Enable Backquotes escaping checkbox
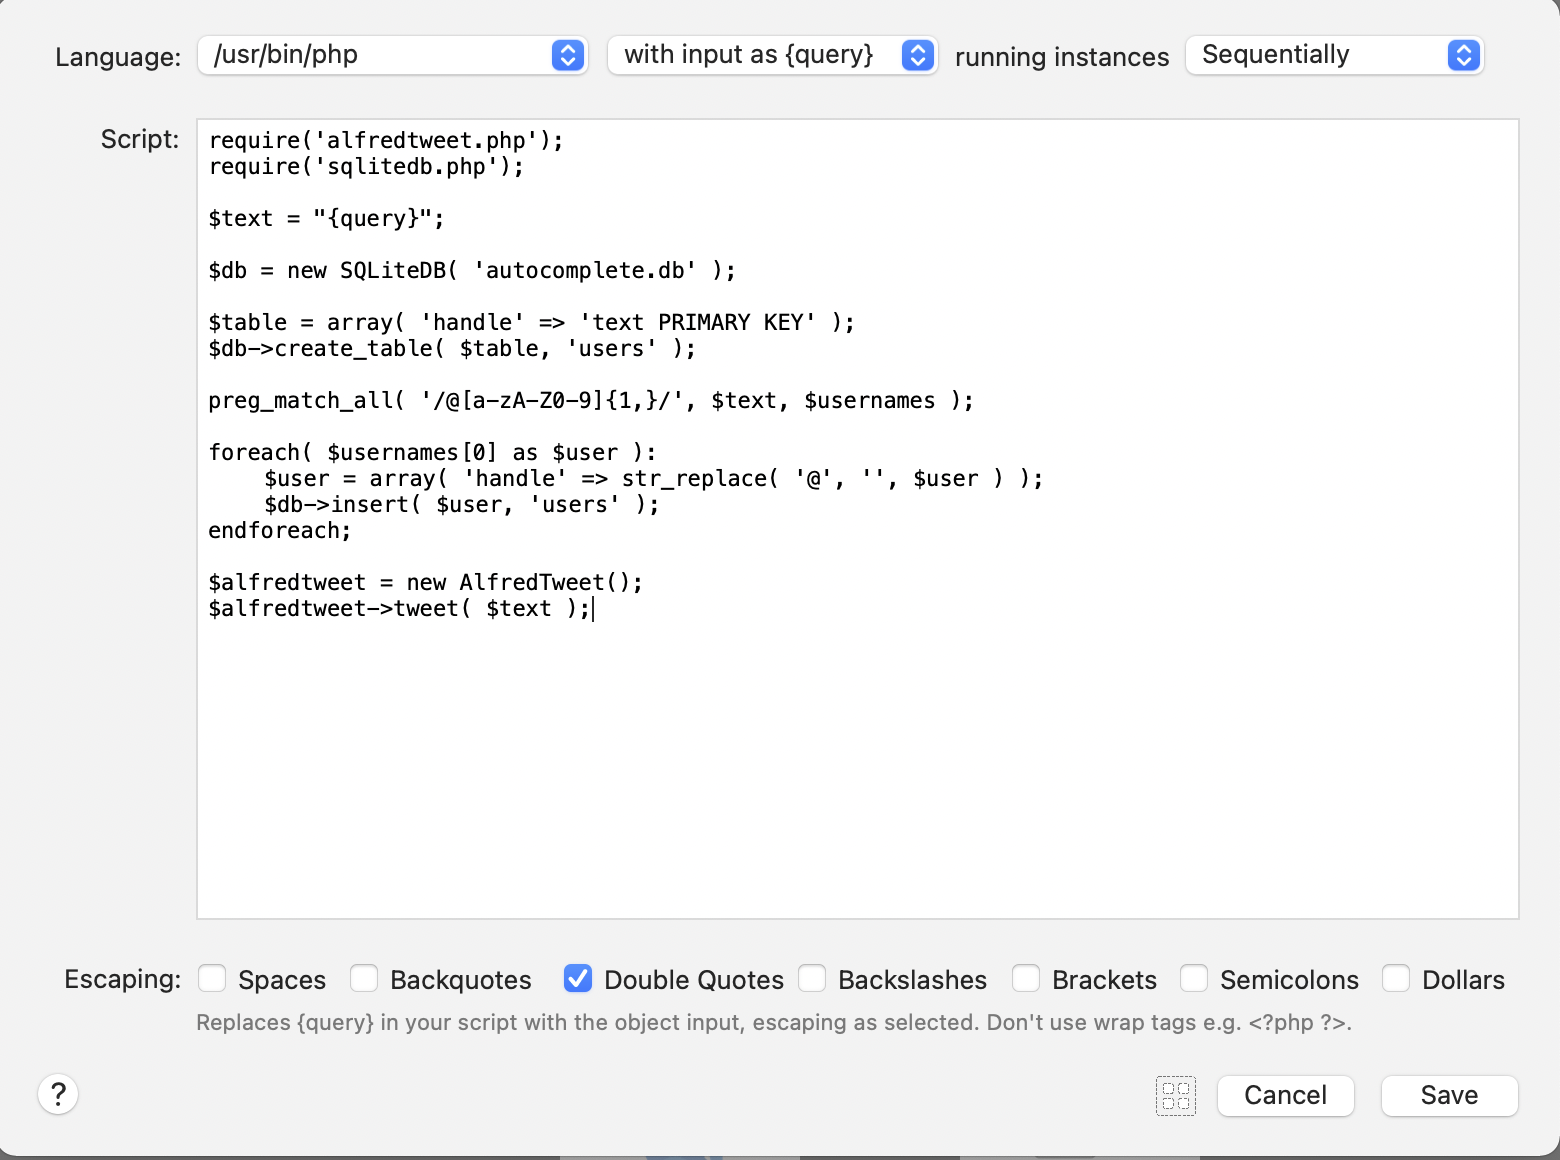The height and width of the screenshot is (1160, 1560). tap(364, 978)
